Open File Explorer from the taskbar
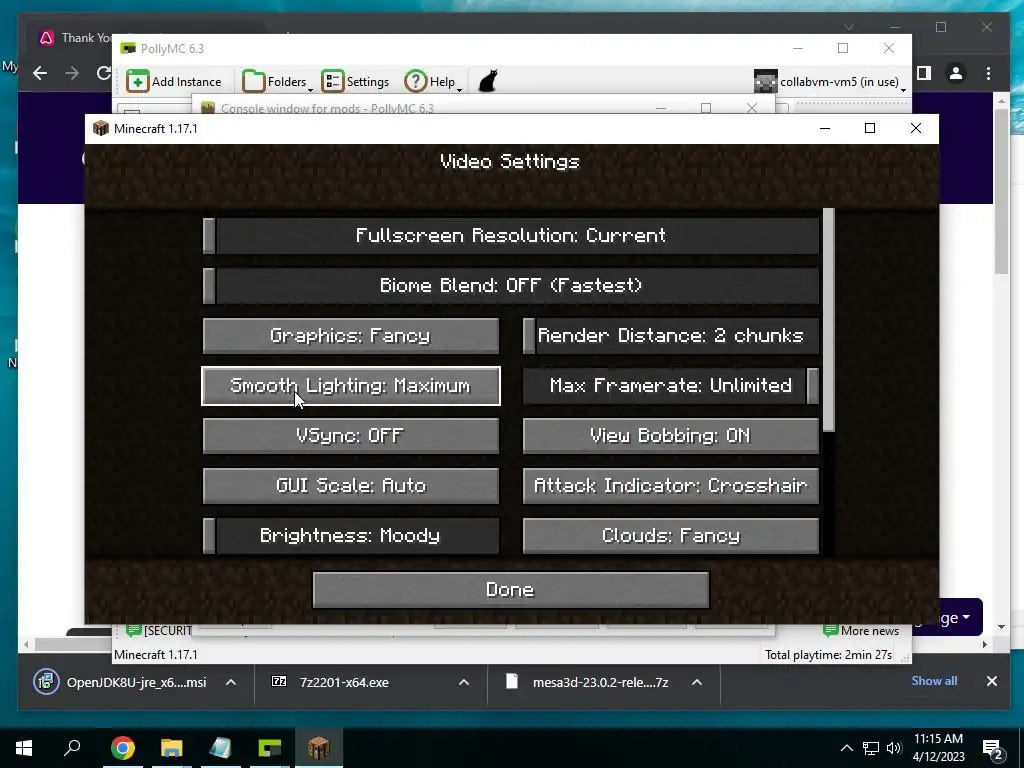The image size is (1024, 768). pos(172,748)
